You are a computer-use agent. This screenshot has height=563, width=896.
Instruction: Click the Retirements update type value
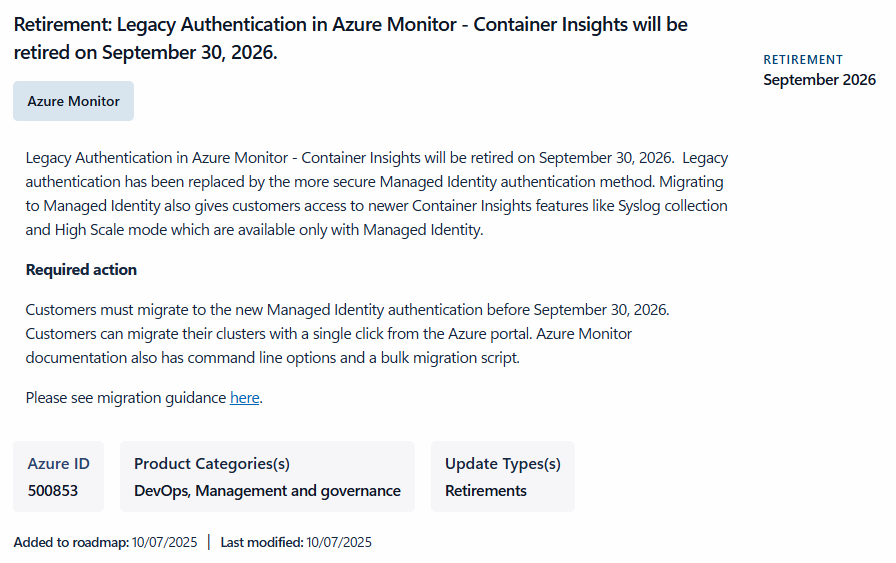point(486,491)
